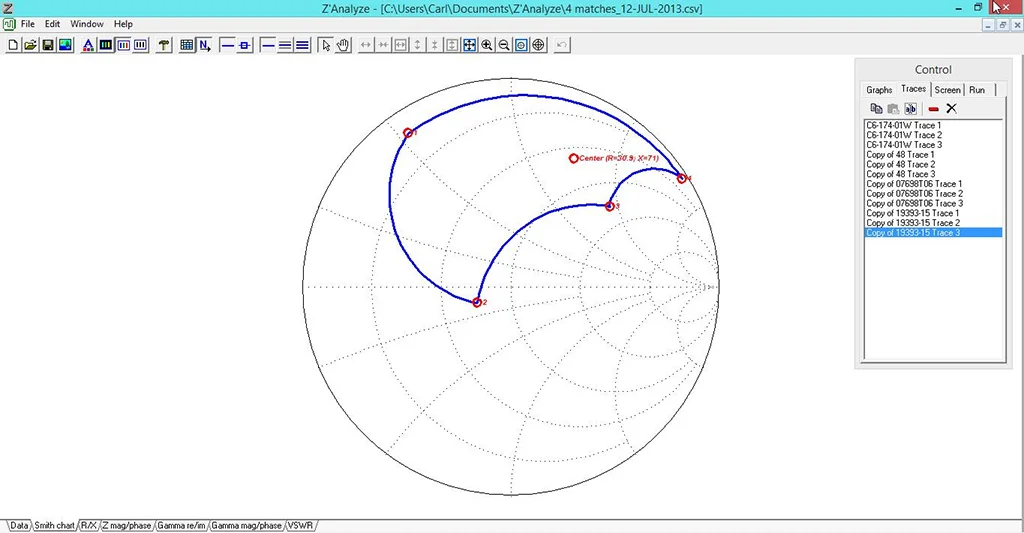Save with the floppy disk icon
Screen dimensions: 1024x533
[x=48, y=45]
